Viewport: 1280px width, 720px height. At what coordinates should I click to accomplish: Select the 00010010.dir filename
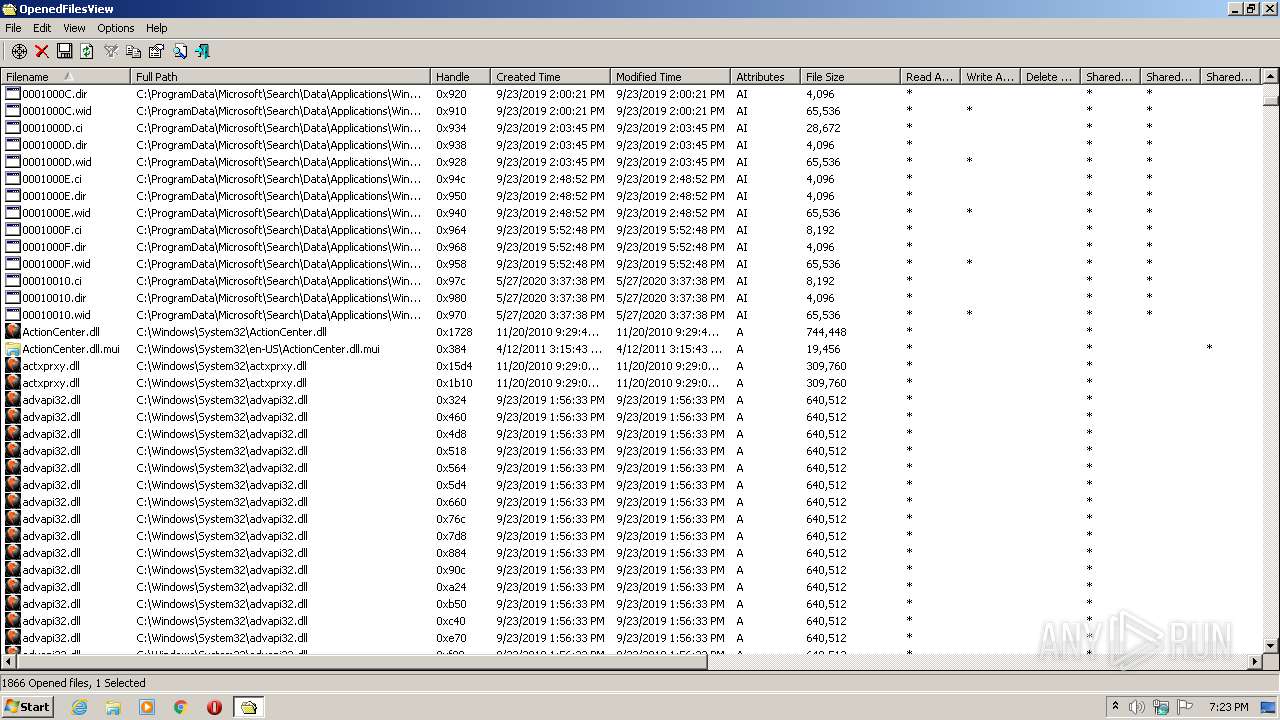[x=54, y=298]
